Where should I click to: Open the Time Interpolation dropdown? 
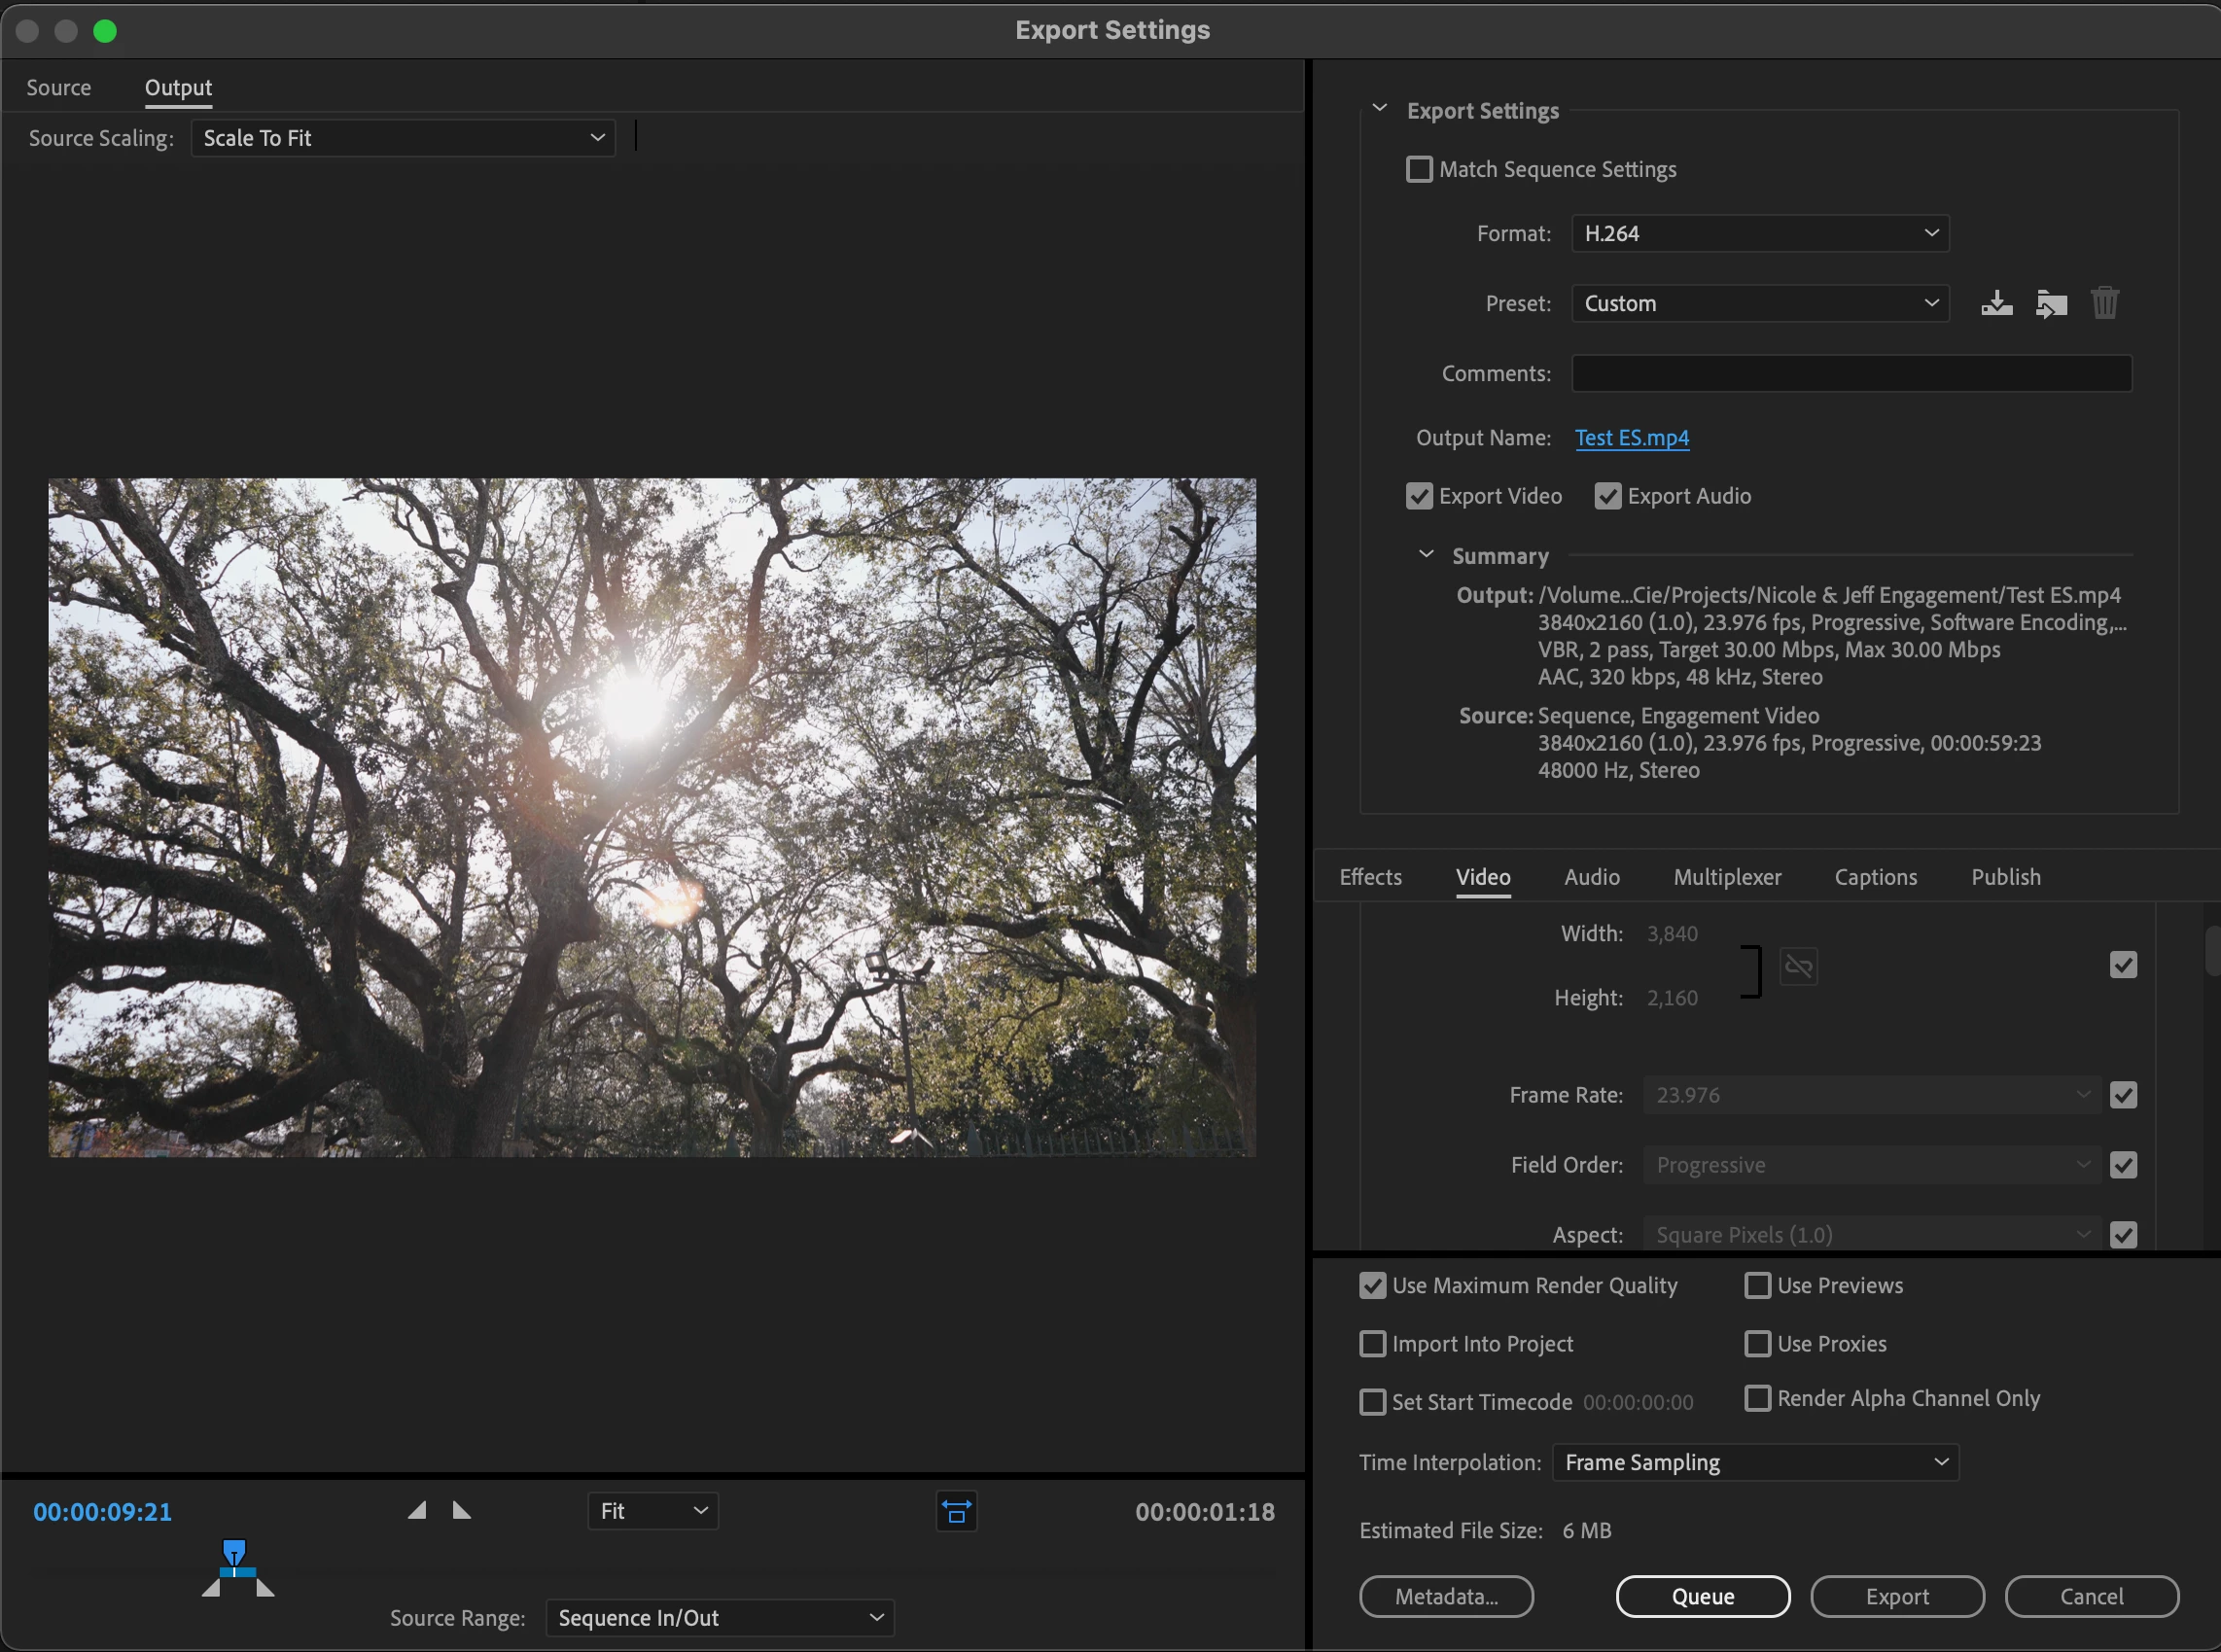[x=1754, y=1462]
